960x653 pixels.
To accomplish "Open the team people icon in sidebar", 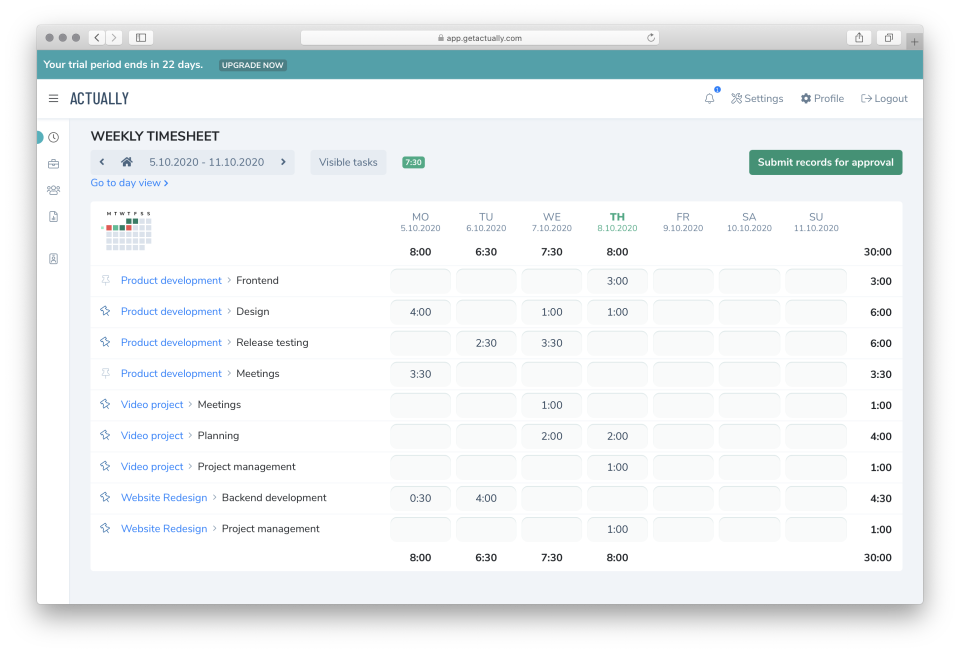I will pyautogui.click(x=54, y=190).
